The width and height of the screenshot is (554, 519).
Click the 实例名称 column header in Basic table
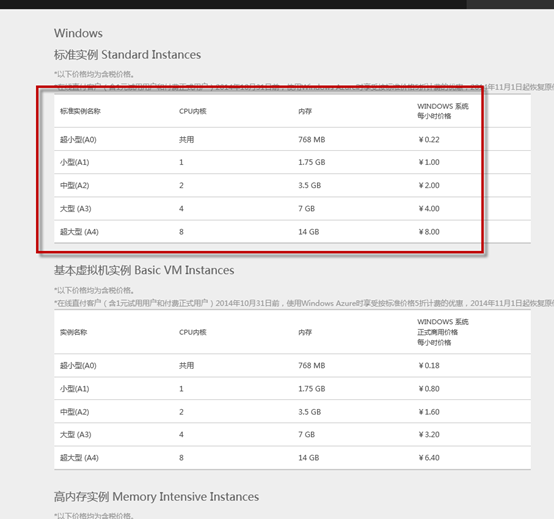coord(73,332)
